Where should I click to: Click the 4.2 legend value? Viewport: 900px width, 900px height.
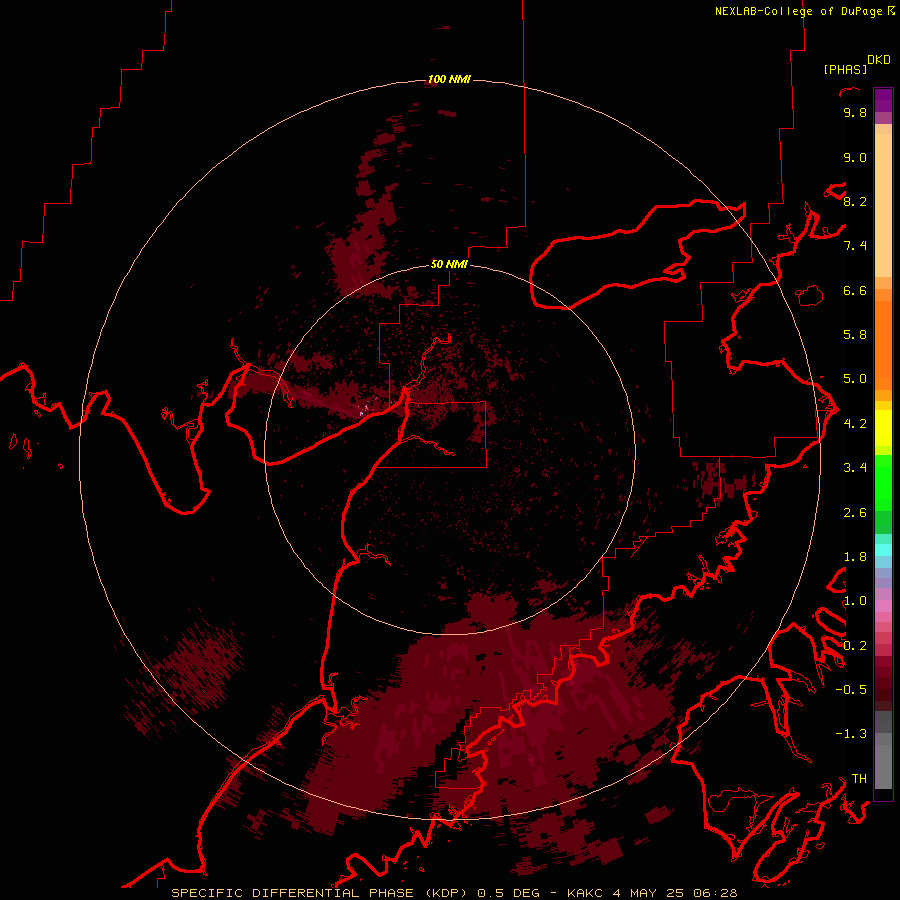855,424
